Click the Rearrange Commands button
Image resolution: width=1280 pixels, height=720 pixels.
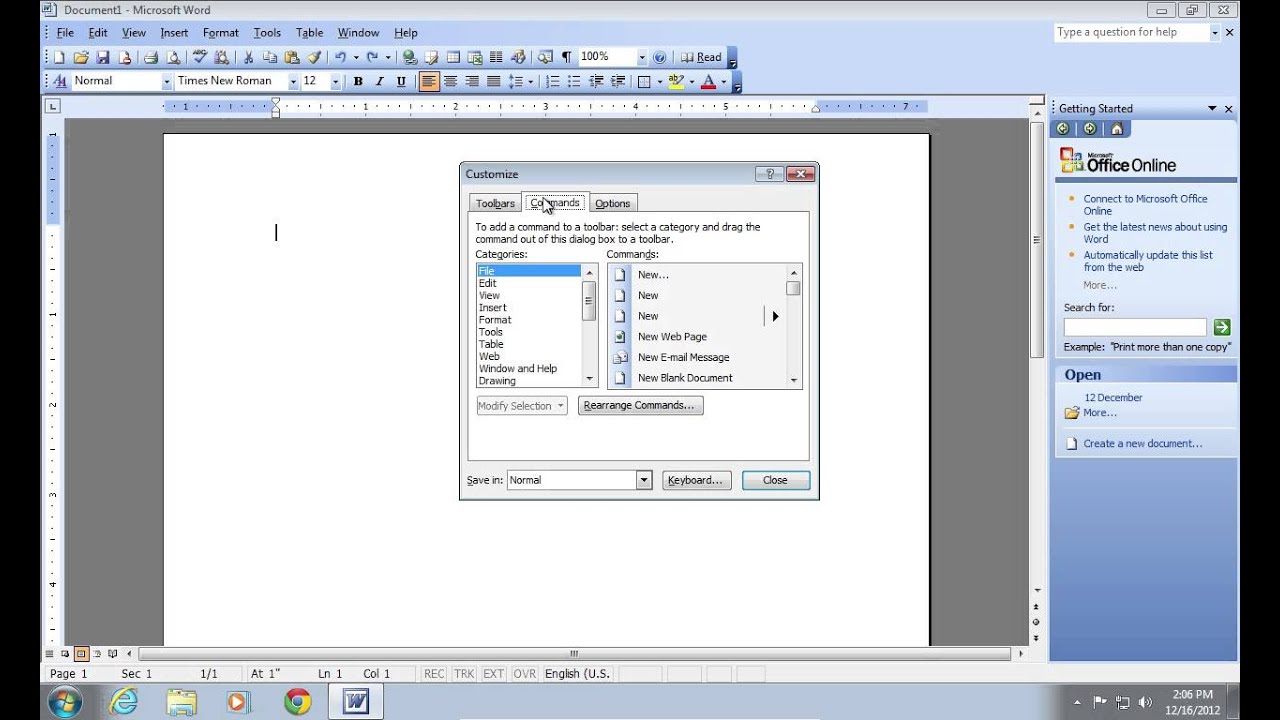point(640,405)
